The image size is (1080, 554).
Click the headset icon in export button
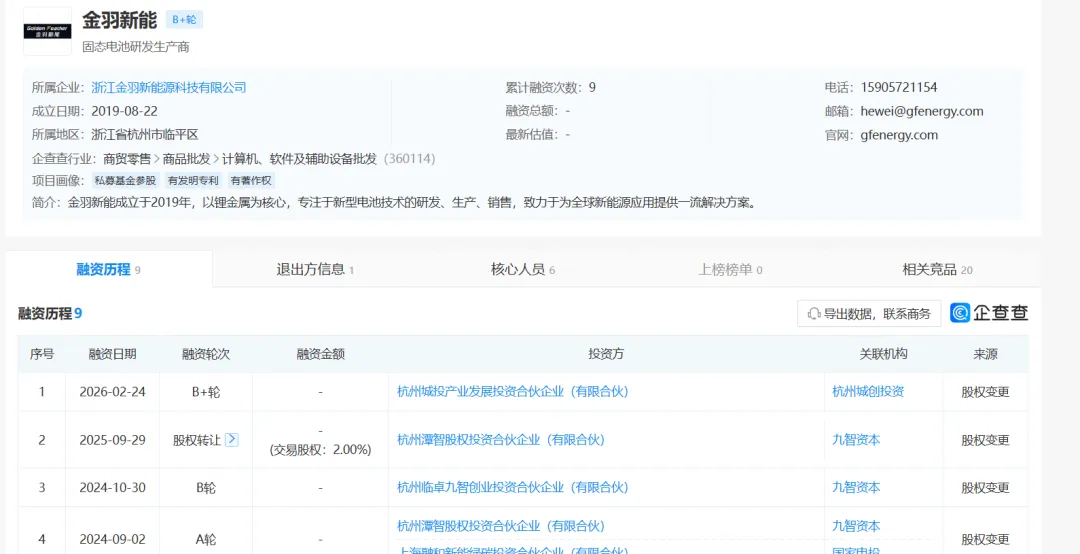813,314
